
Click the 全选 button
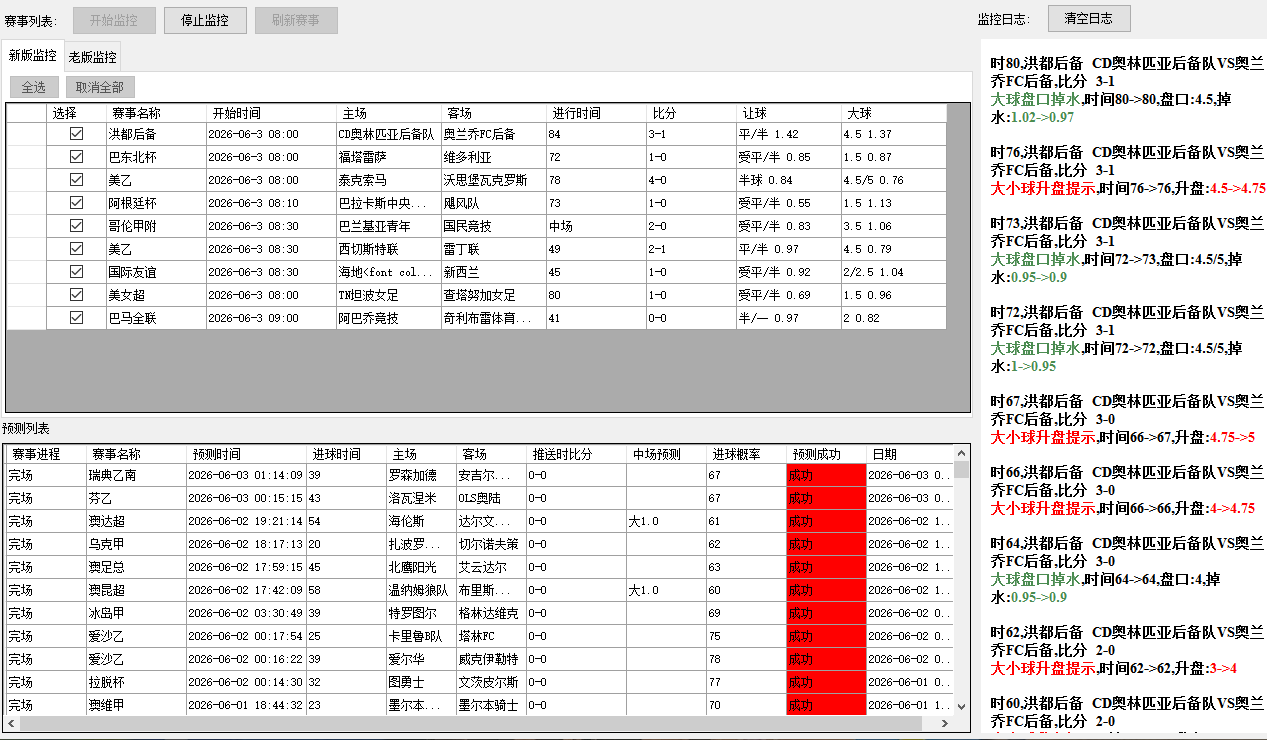34,87
